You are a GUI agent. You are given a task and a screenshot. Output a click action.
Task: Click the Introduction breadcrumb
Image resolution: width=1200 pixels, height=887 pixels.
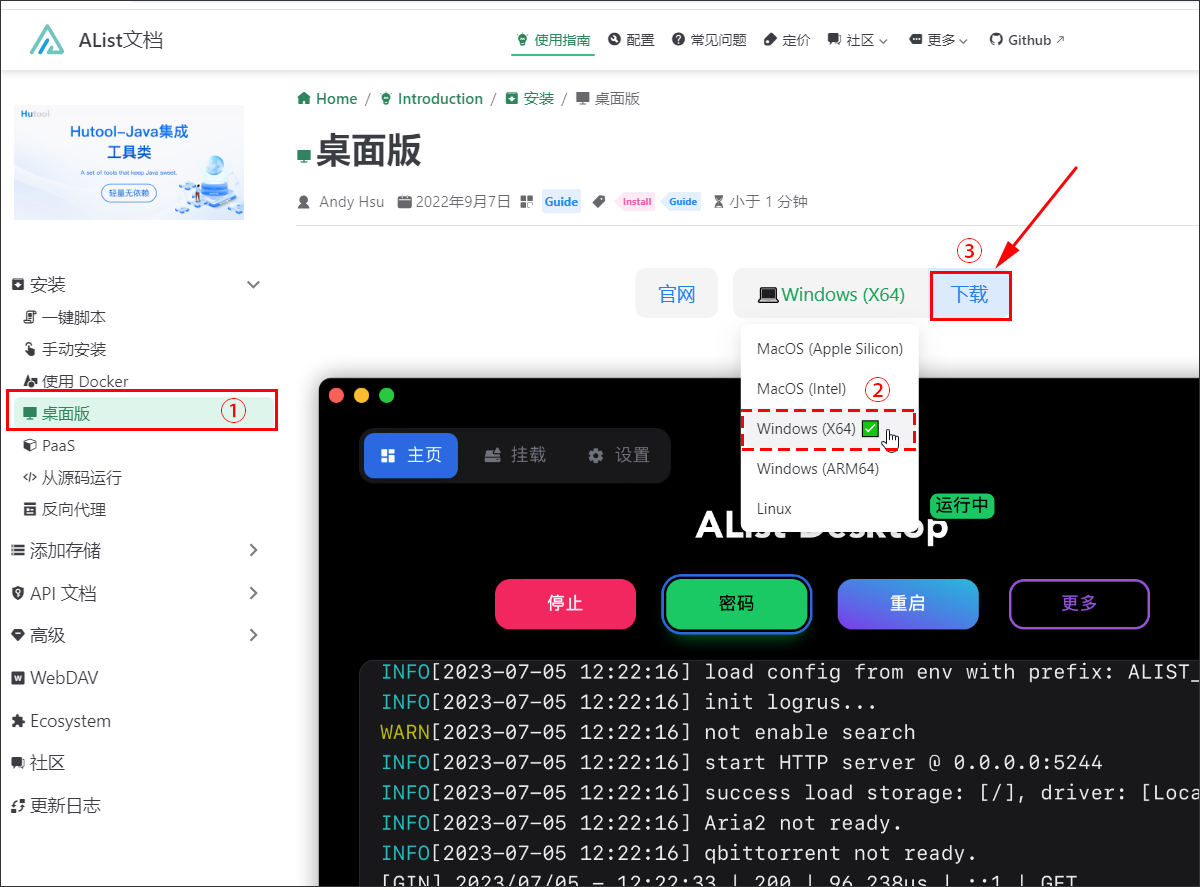pyautogui.click(x=431, y=99)
